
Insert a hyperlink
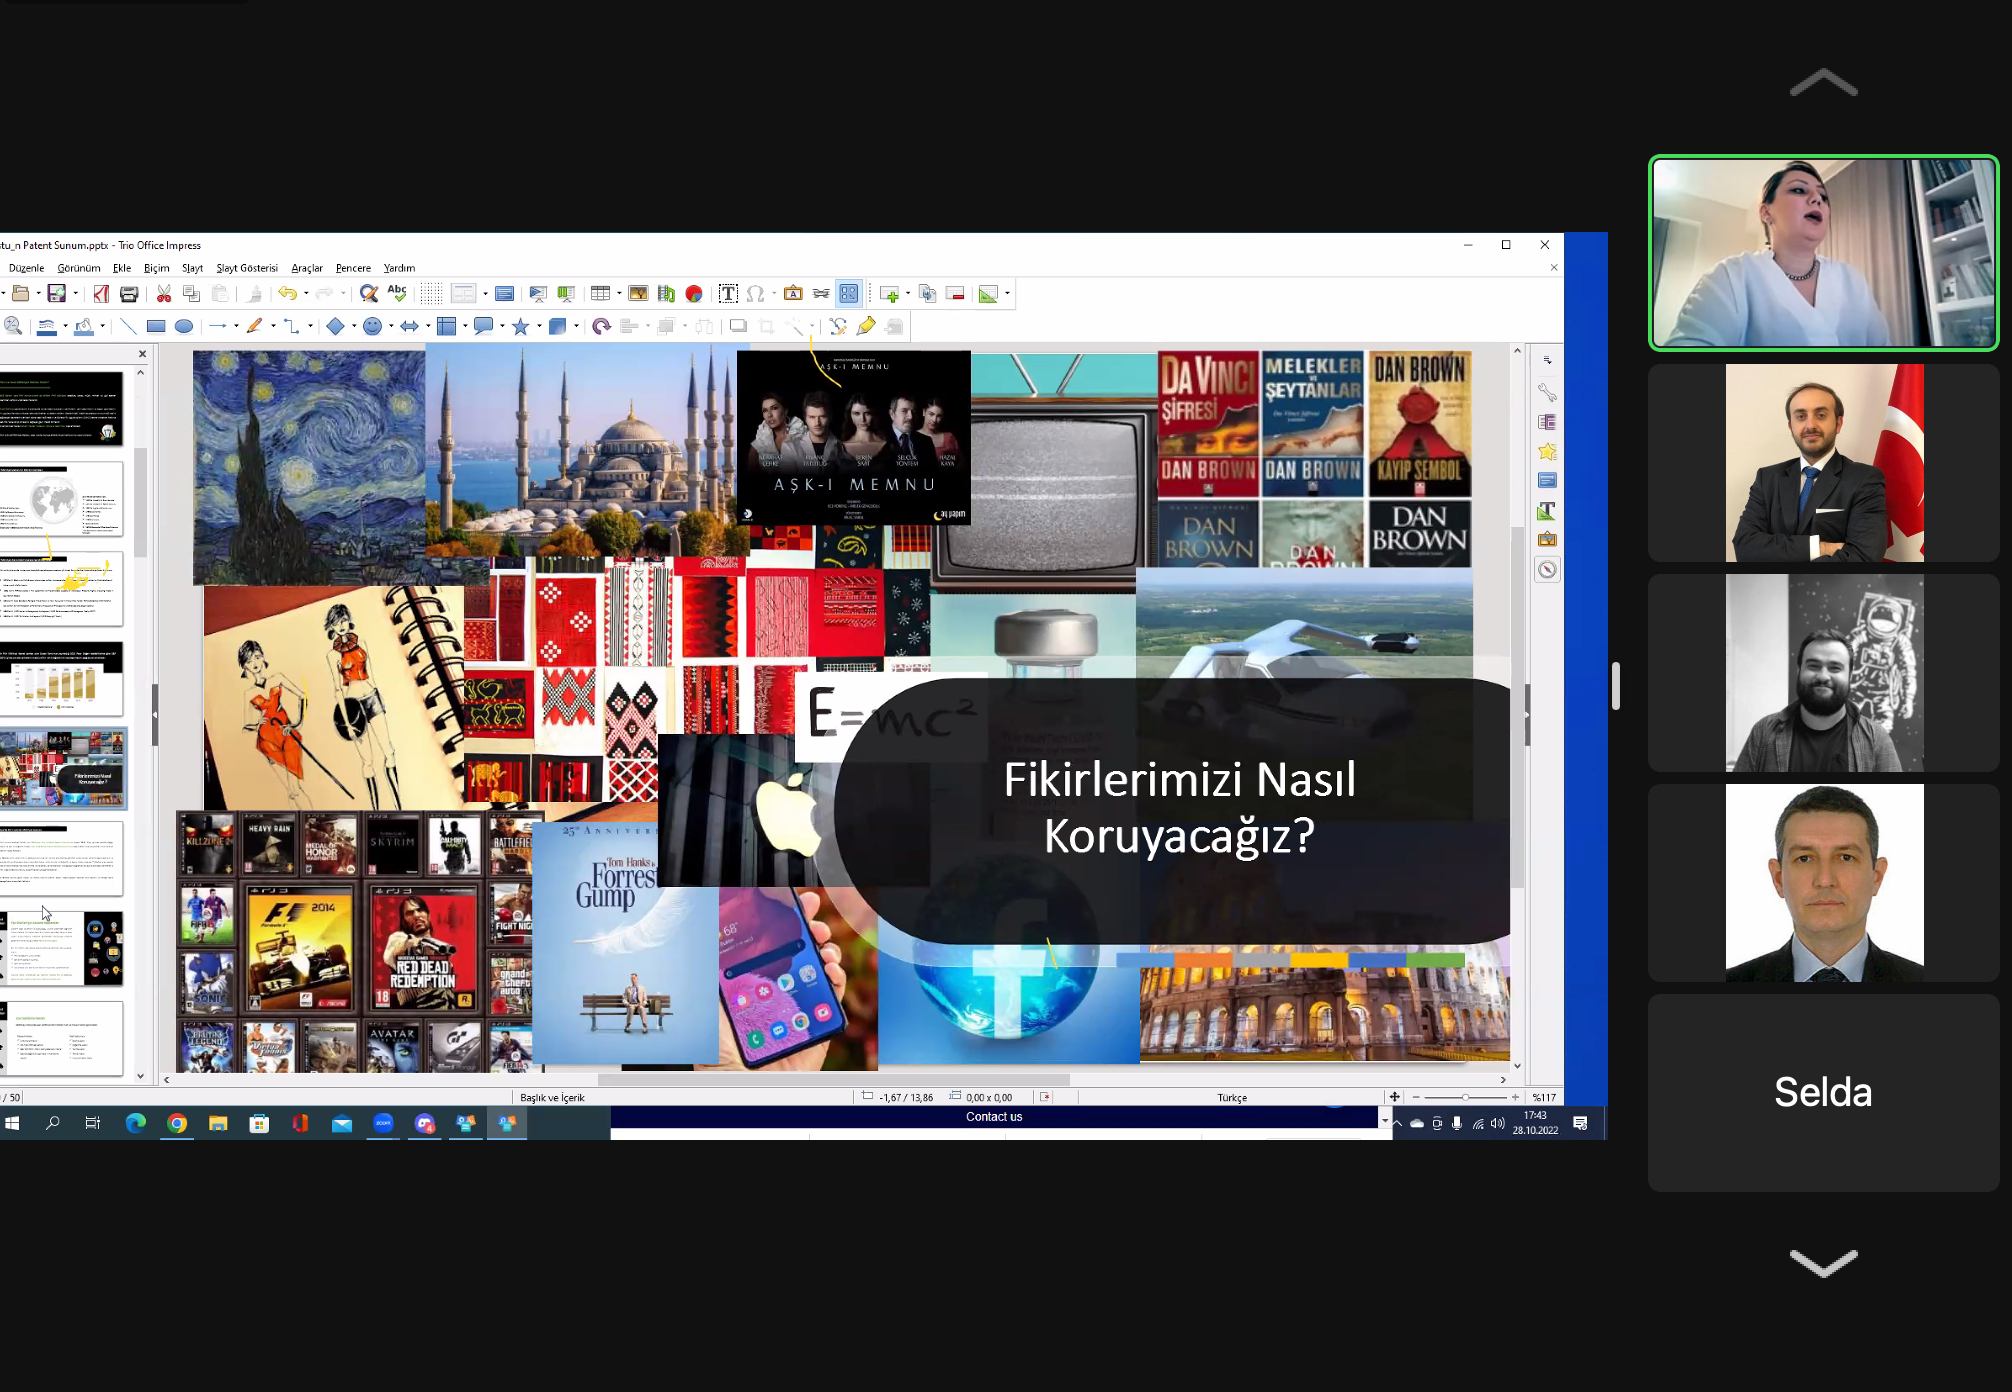[821, 294]
